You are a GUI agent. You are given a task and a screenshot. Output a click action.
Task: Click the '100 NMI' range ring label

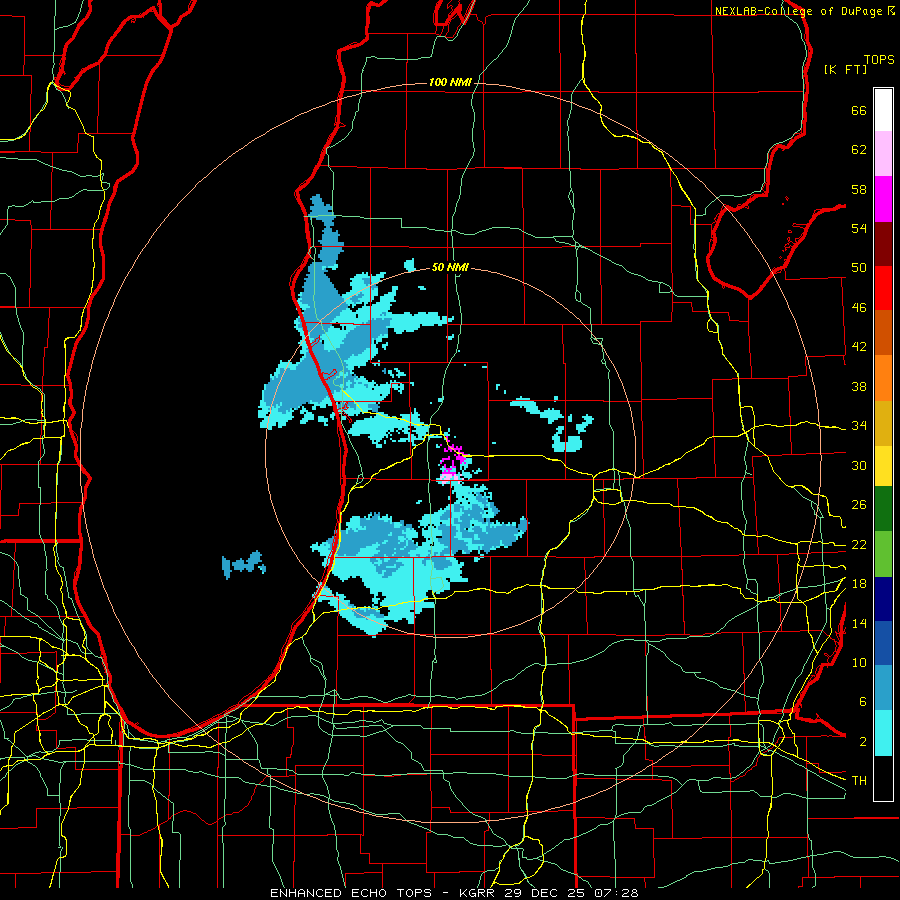(450, 83)
